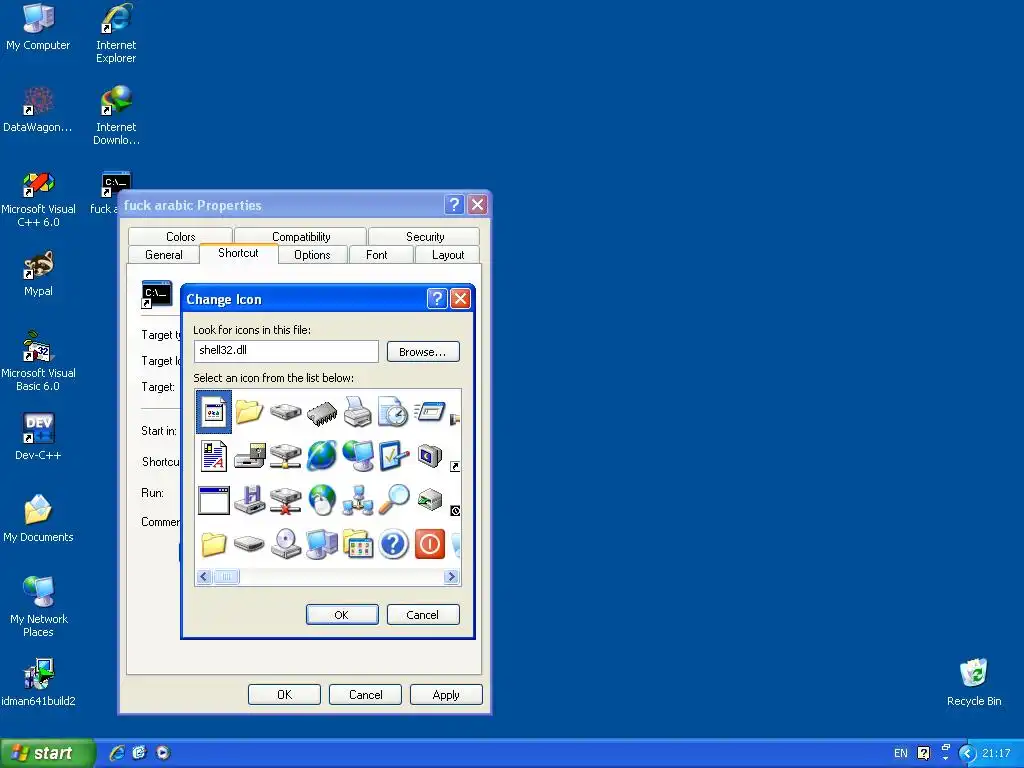Select the My Network Places icon
Screen dimensions: 1024x768
point(38,607)
